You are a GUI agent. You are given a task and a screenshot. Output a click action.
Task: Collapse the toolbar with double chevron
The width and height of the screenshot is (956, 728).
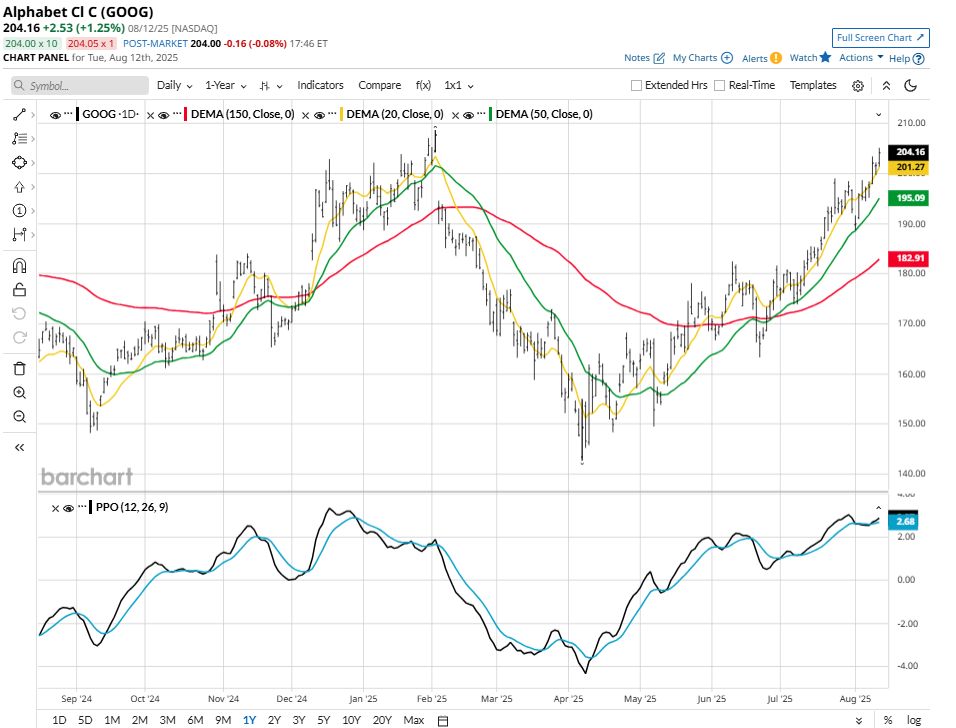[886, 86]
